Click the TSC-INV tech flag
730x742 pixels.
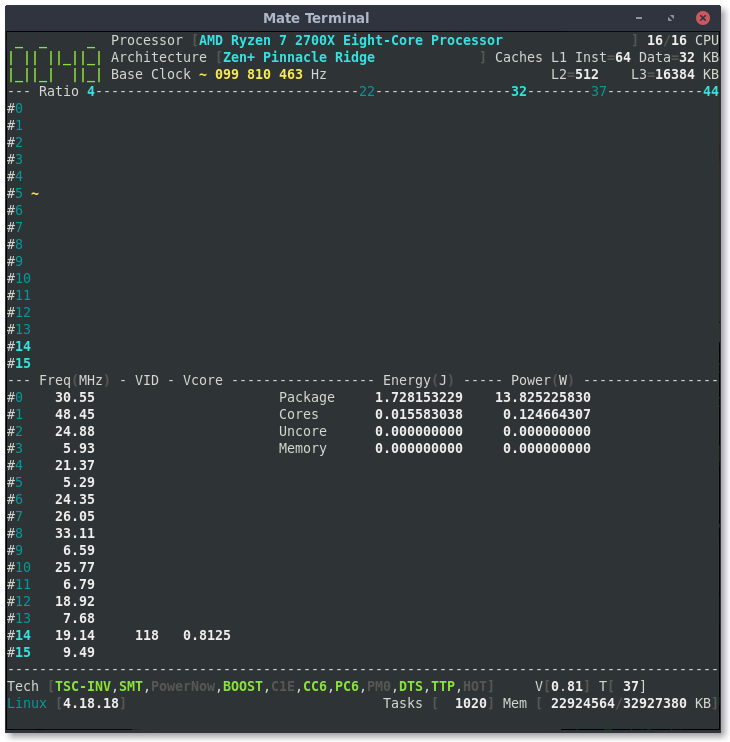pyautogui.click(x=83, y=687)
